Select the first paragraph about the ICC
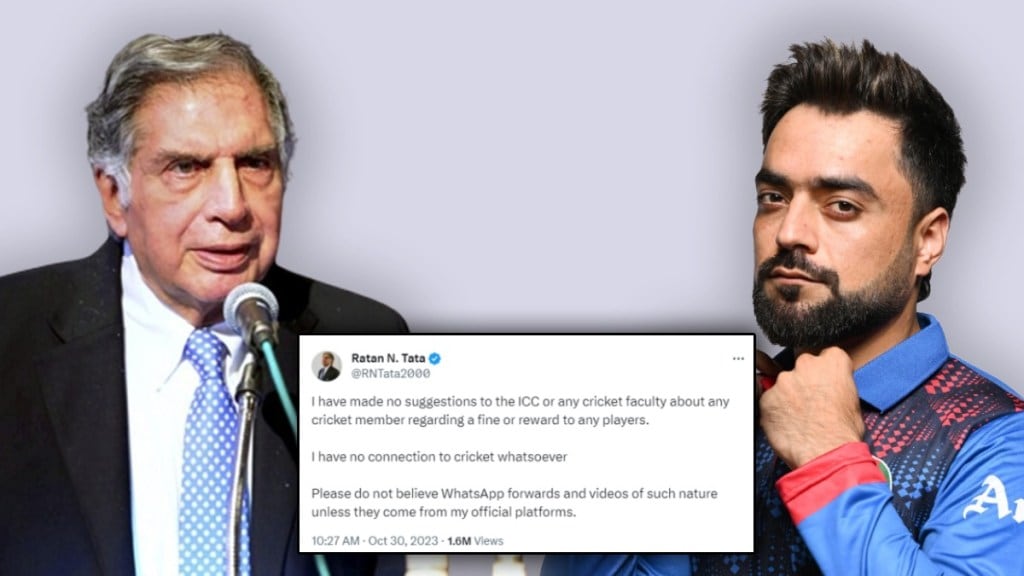1024x576 pixels. (520, 411)
